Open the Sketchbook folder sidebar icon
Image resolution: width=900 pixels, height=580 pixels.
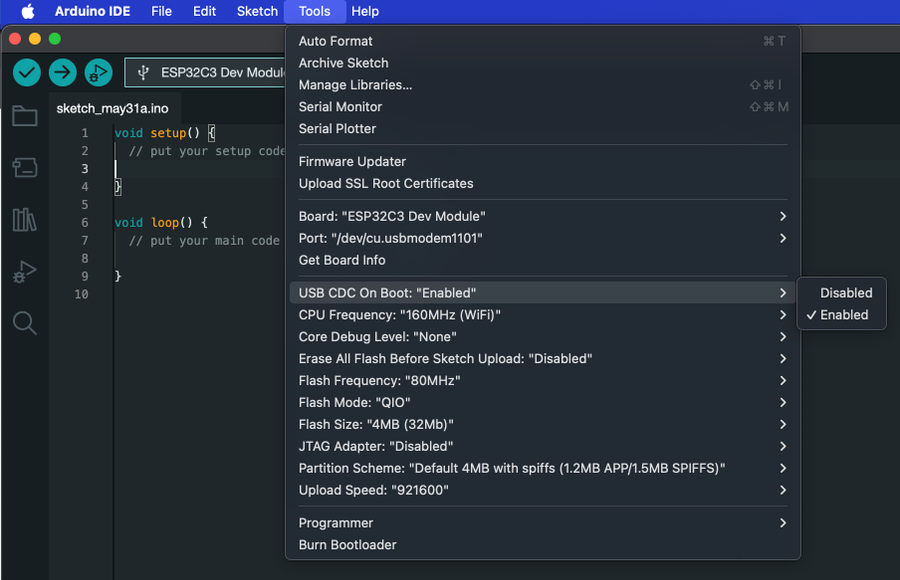tap(24, 116)
